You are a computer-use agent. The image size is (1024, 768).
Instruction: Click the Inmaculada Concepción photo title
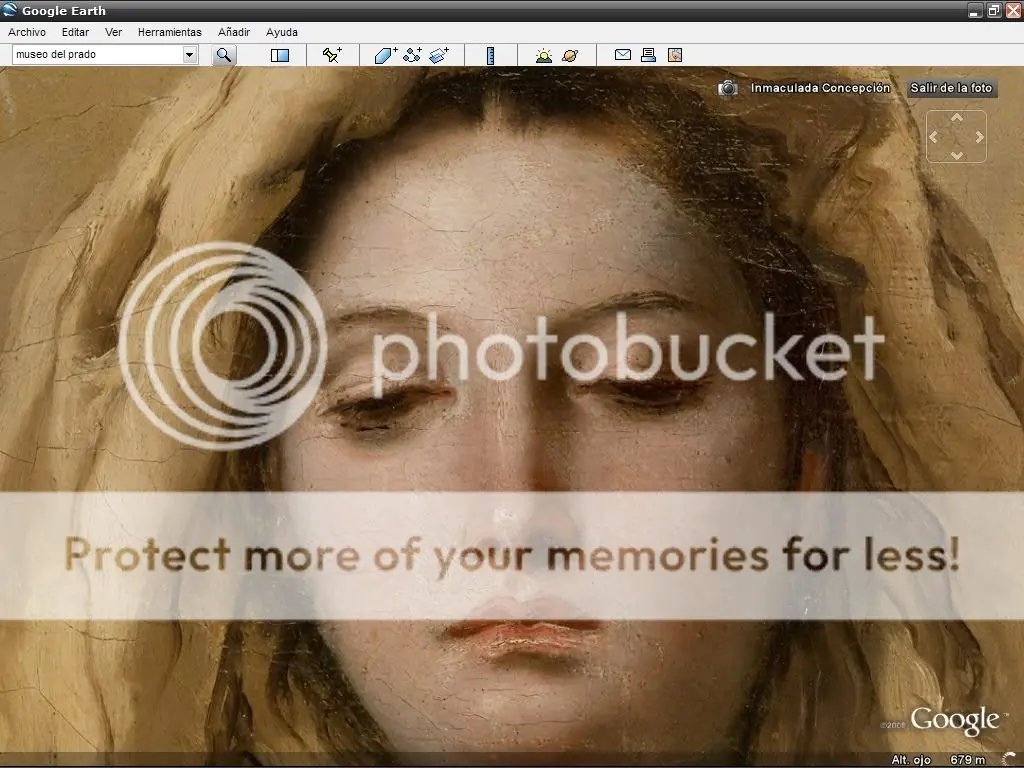click(820, 88)
